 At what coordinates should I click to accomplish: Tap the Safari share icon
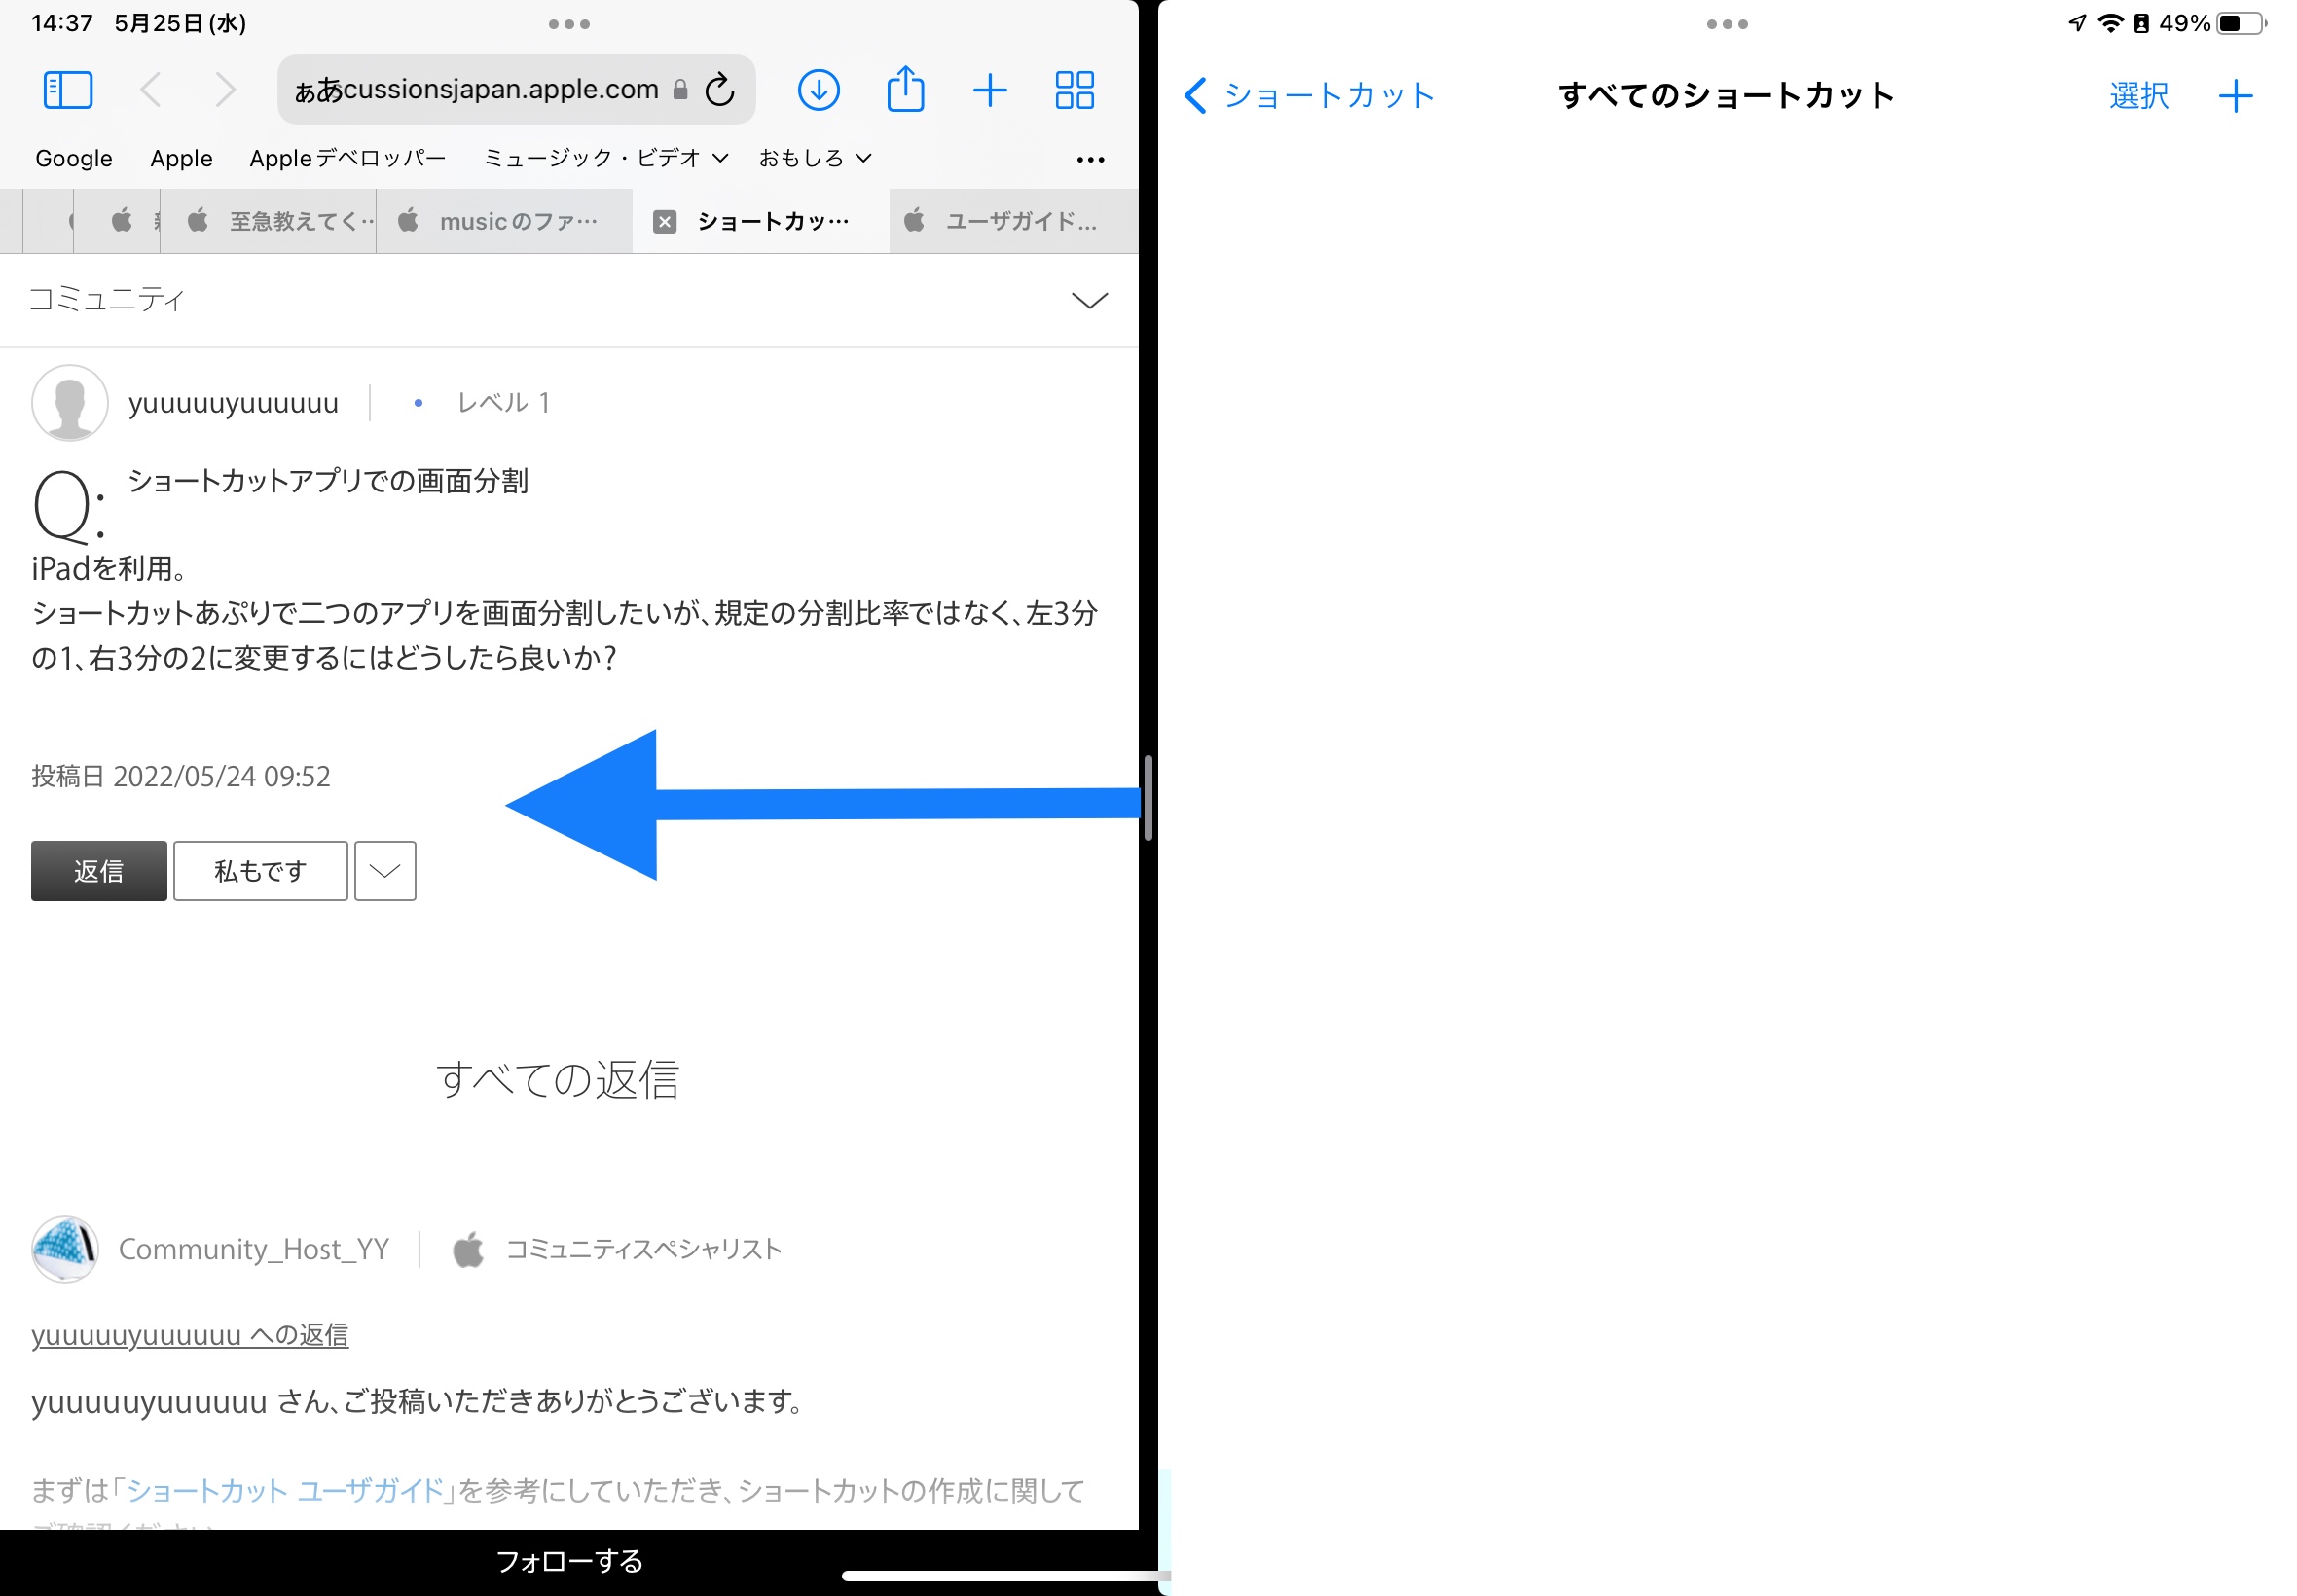(x=905, y=90)
